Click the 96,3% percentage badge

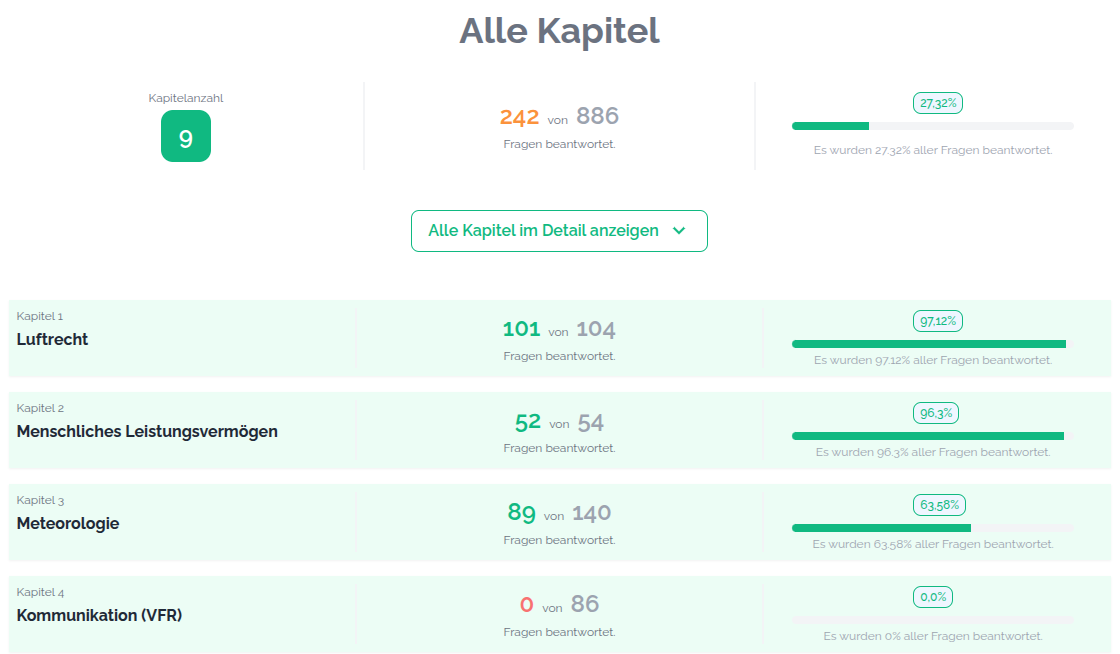[x=936, y=413]
